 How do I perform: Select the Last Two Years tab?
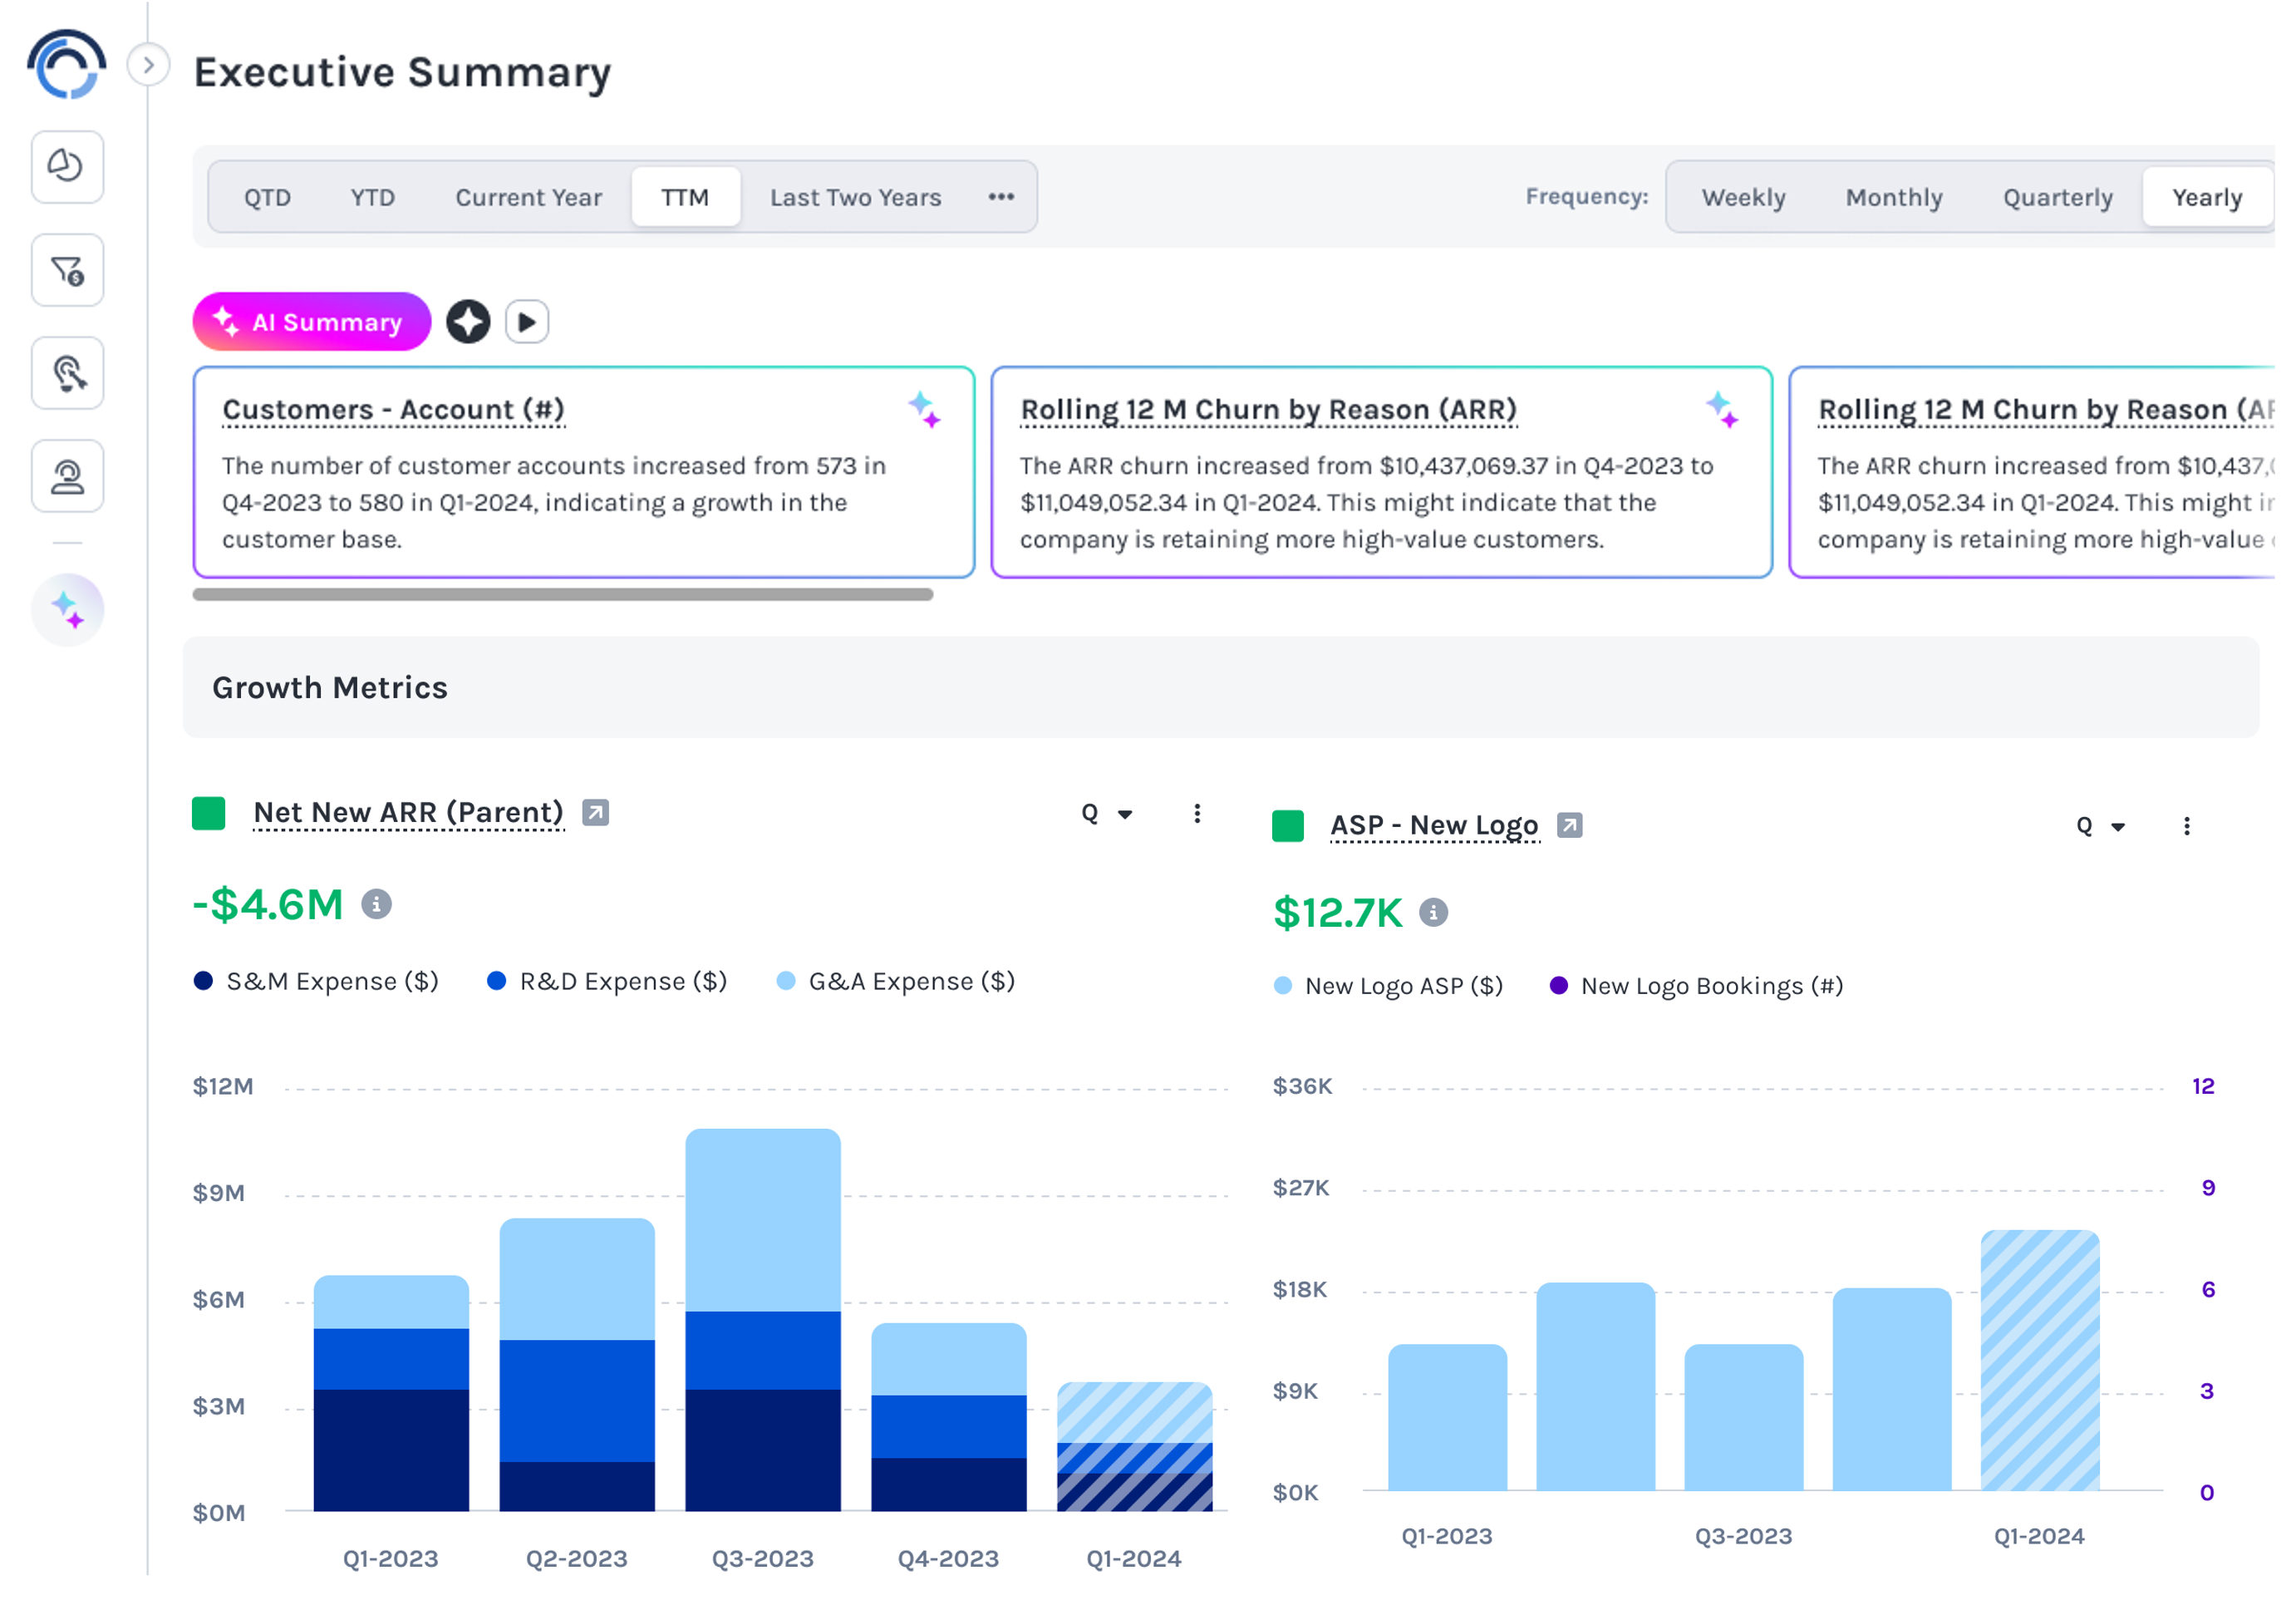855,197
